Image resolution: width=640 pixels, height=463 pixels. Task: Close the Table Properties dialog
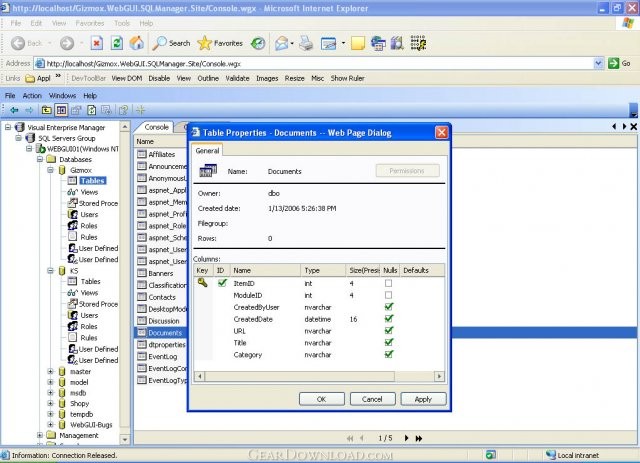coord(441,132)
